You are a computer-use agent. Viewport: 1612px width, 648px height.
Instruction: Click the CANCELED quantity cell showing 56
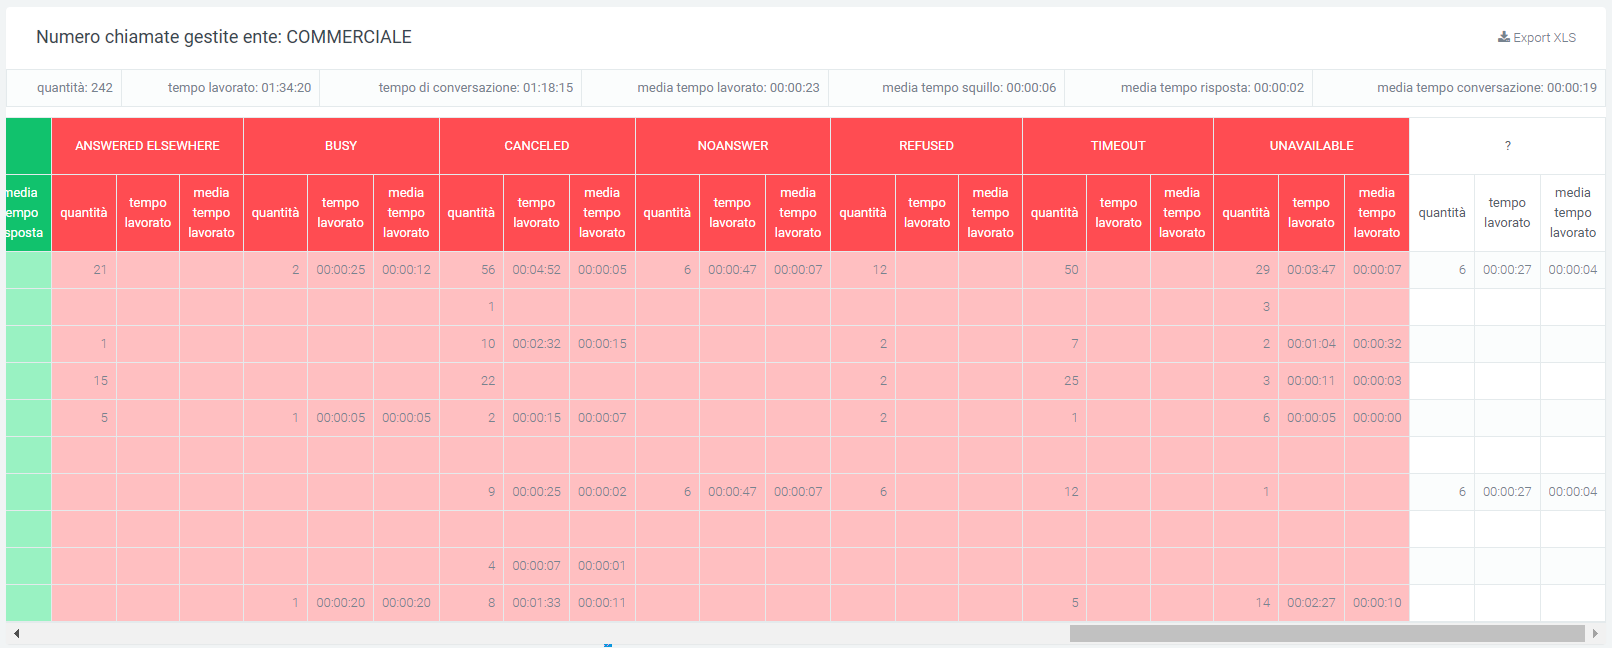click(471, 270)
